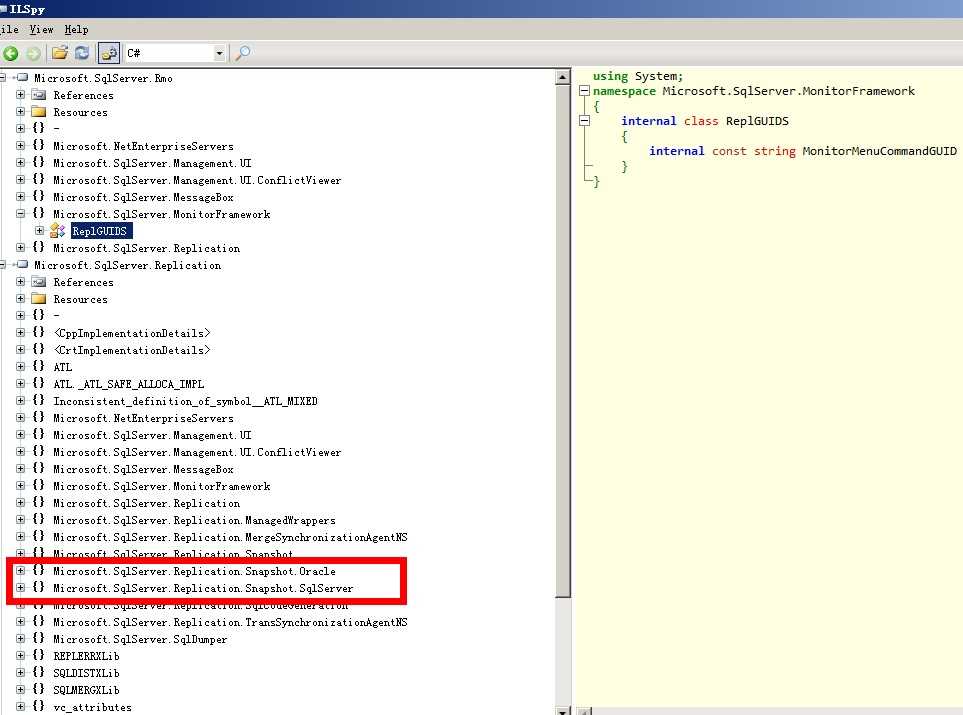
Task: Click the grayed Forward navigation arrow
Action: pos(33,53)
